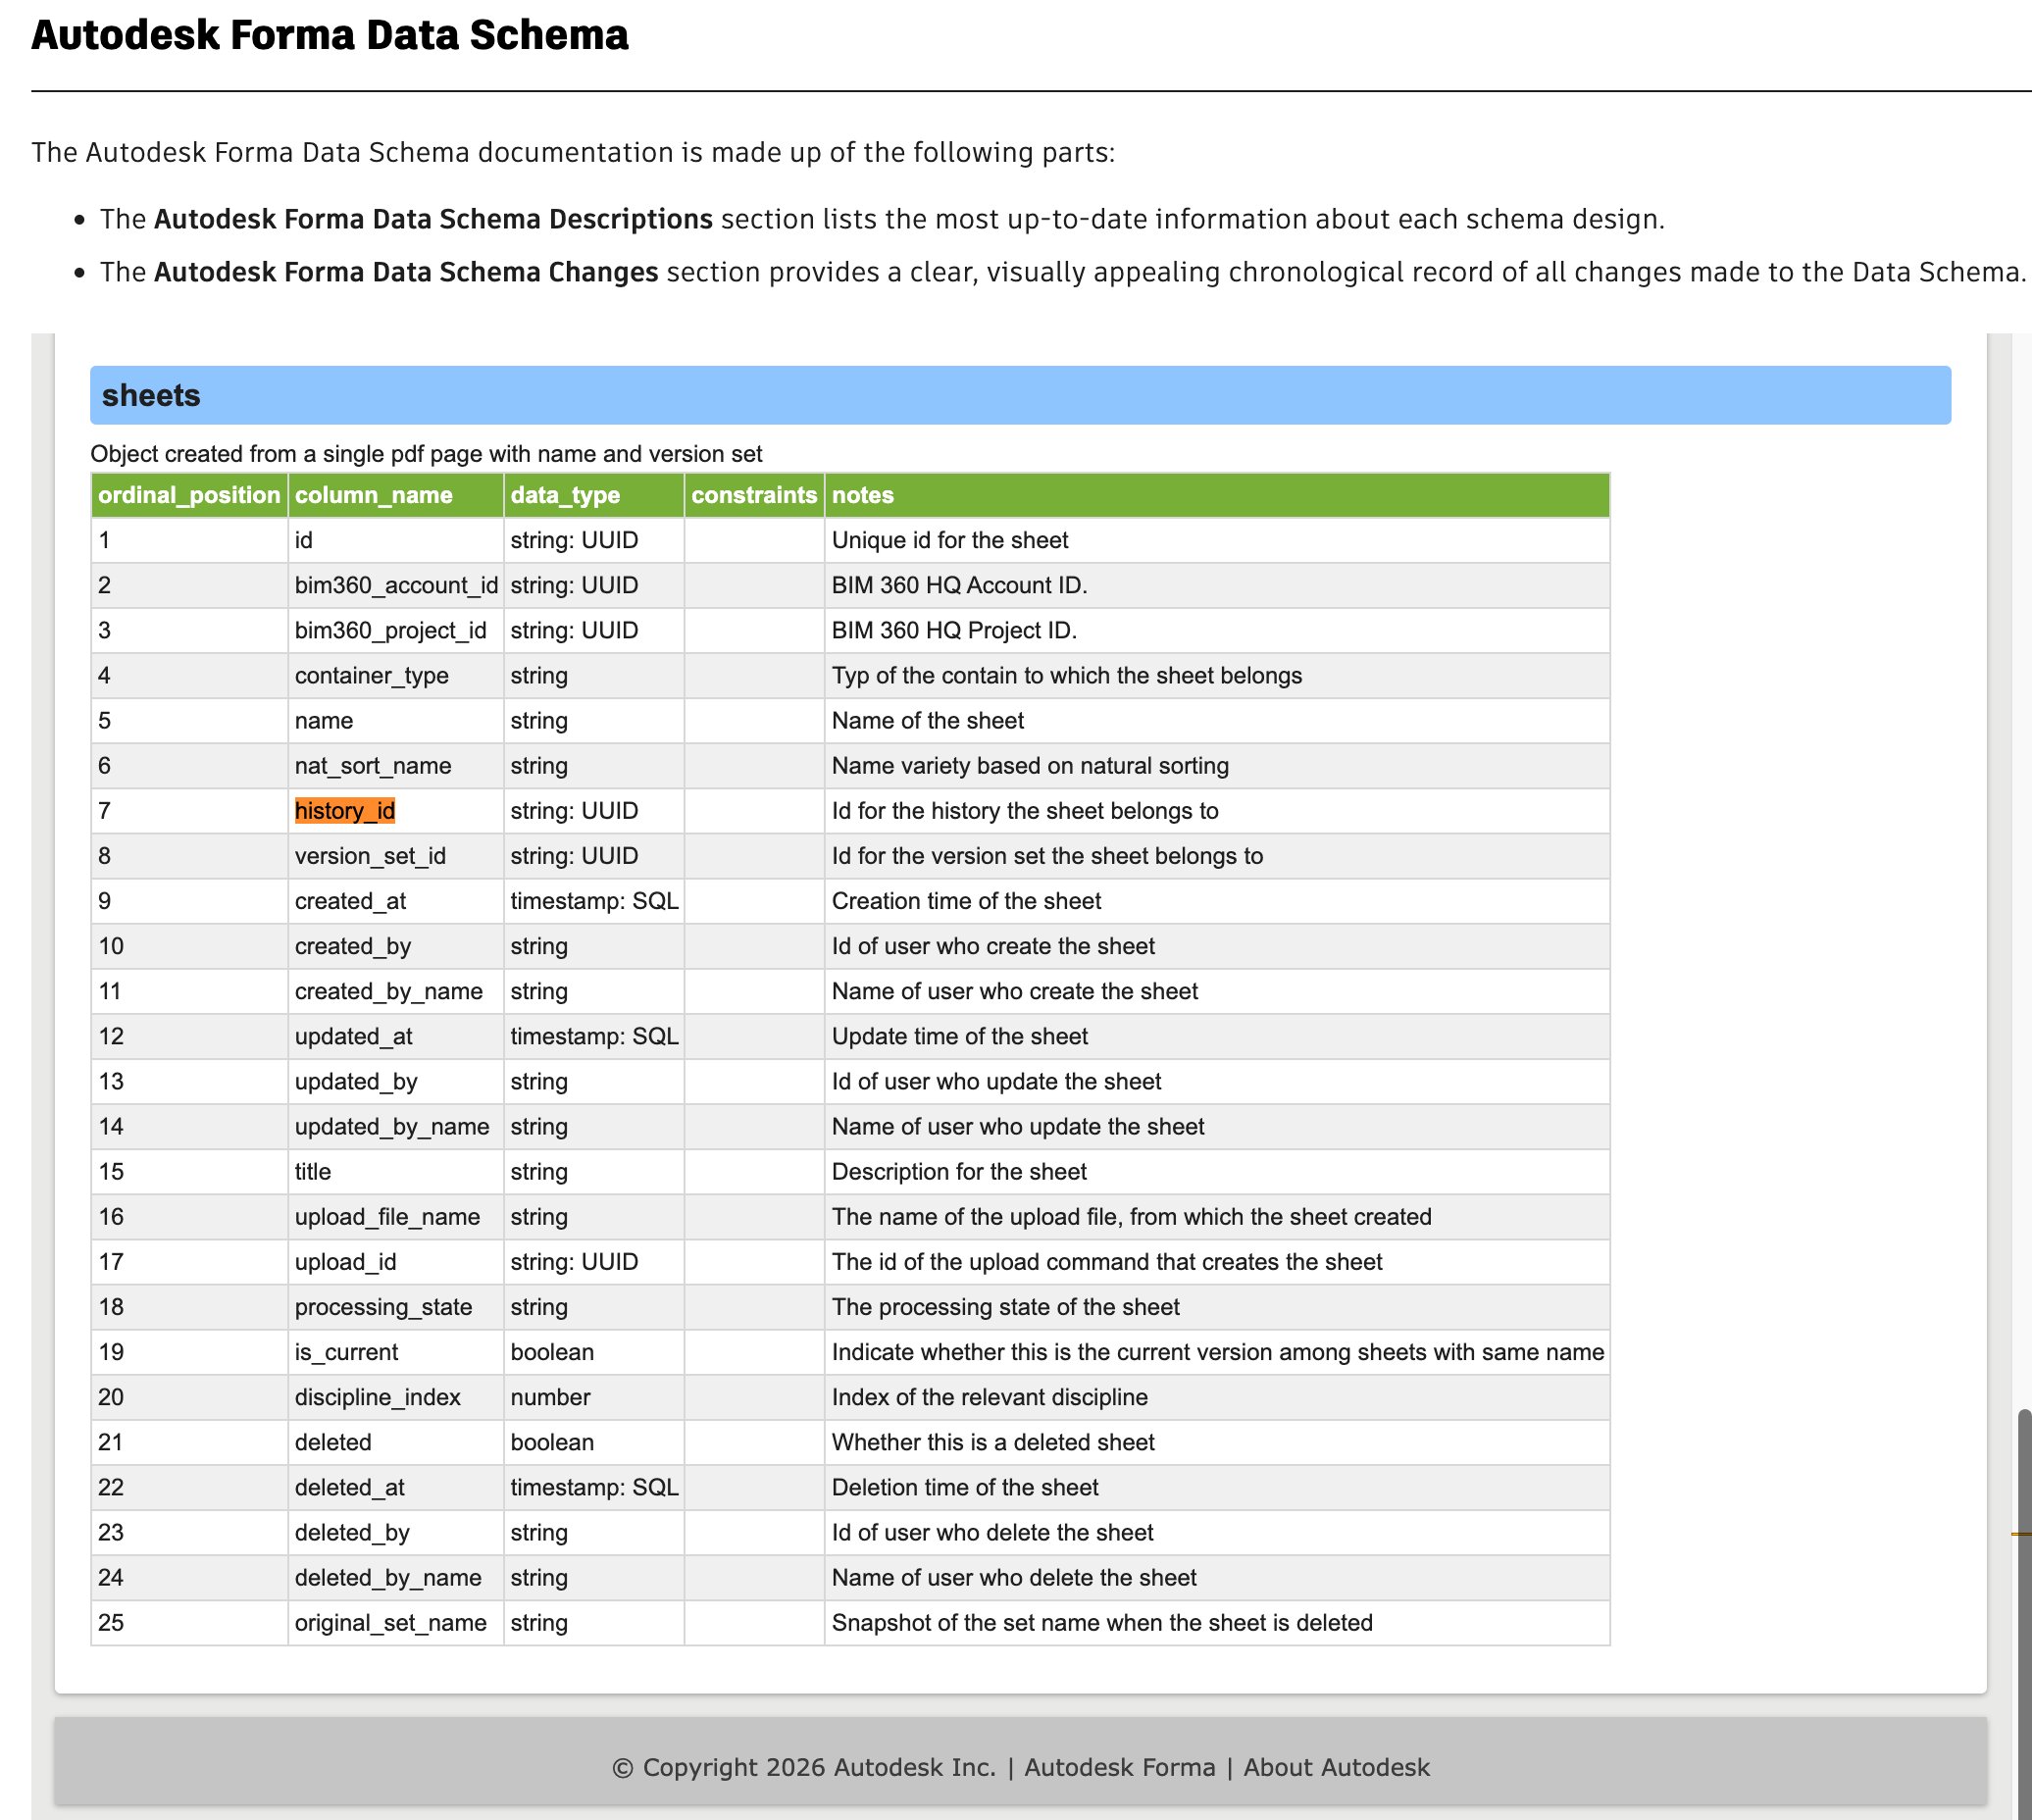This screenshot has height=1820, width=2032.
Task: Click the upload_file_name cell
Action: click(x=396, y=1217)
